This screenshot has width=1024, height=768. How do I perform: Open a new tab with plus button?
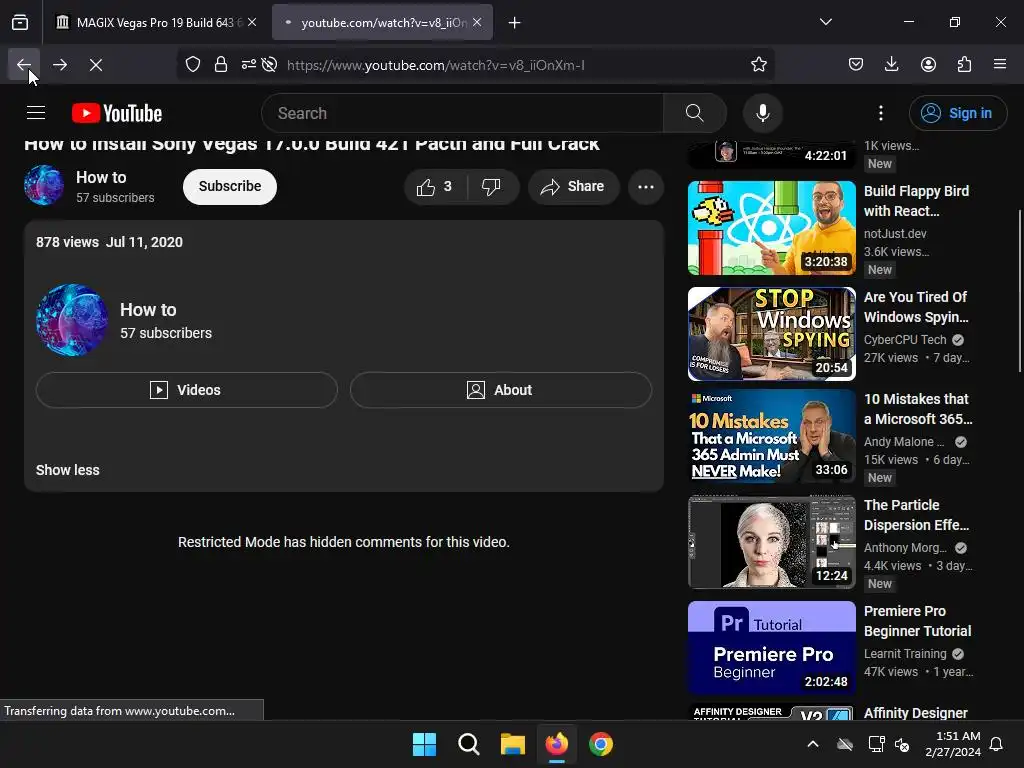[515, 23]
